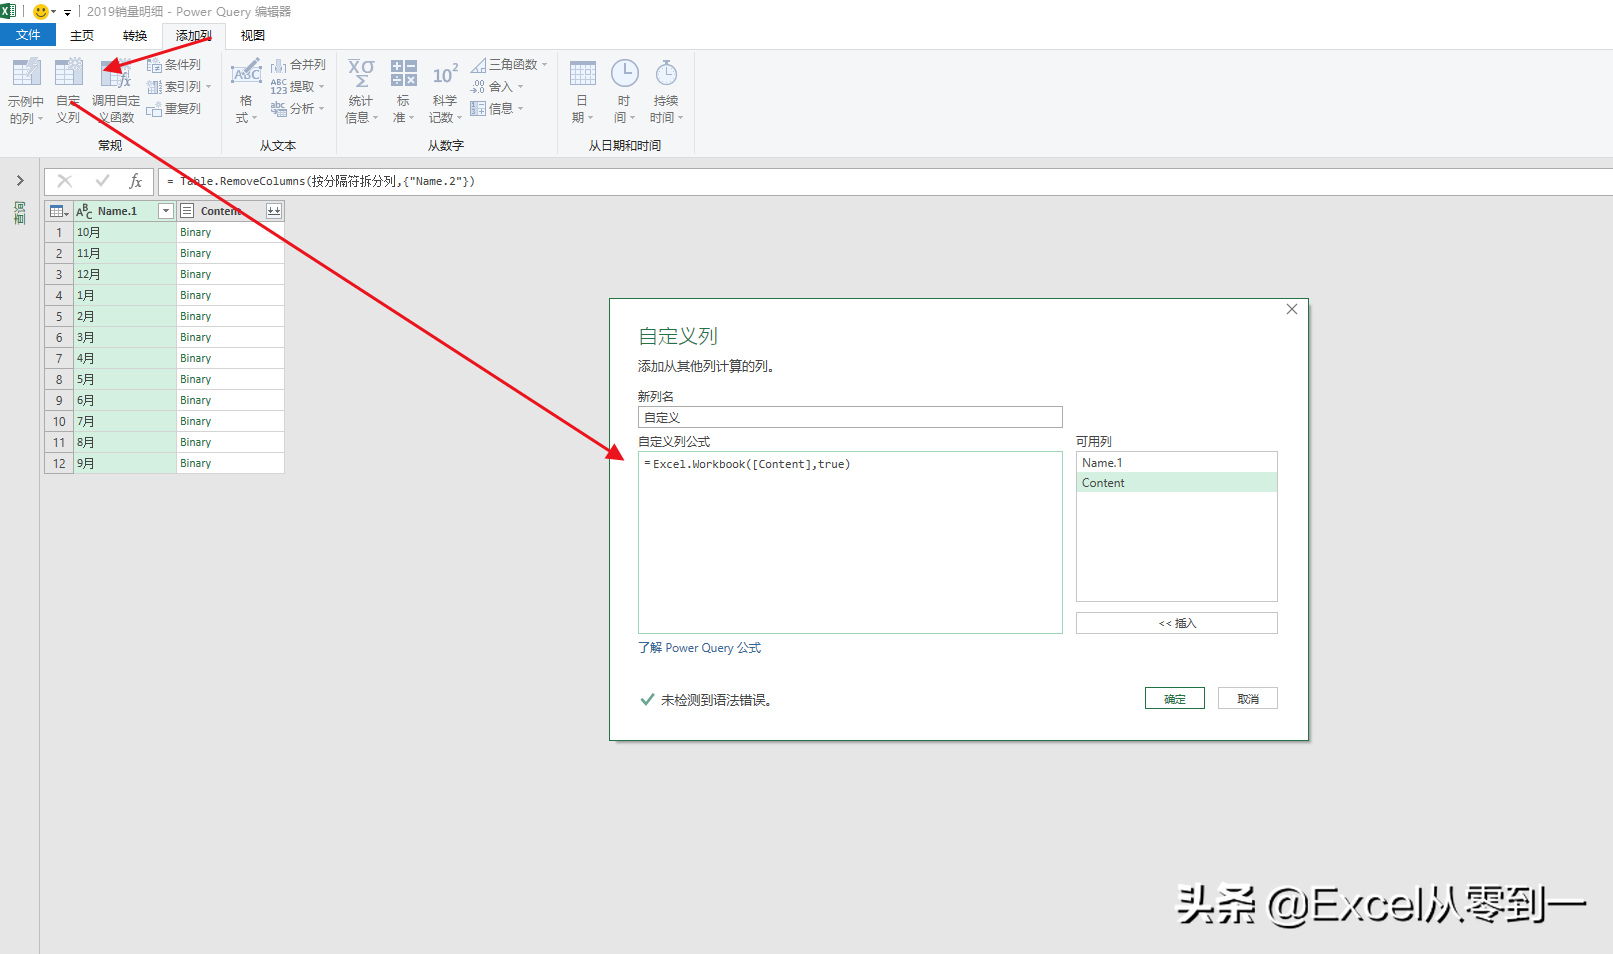Screen dimensions: 1613x954
Task: Switch to the Transform (转换) tab
Action: coord(135,35)
